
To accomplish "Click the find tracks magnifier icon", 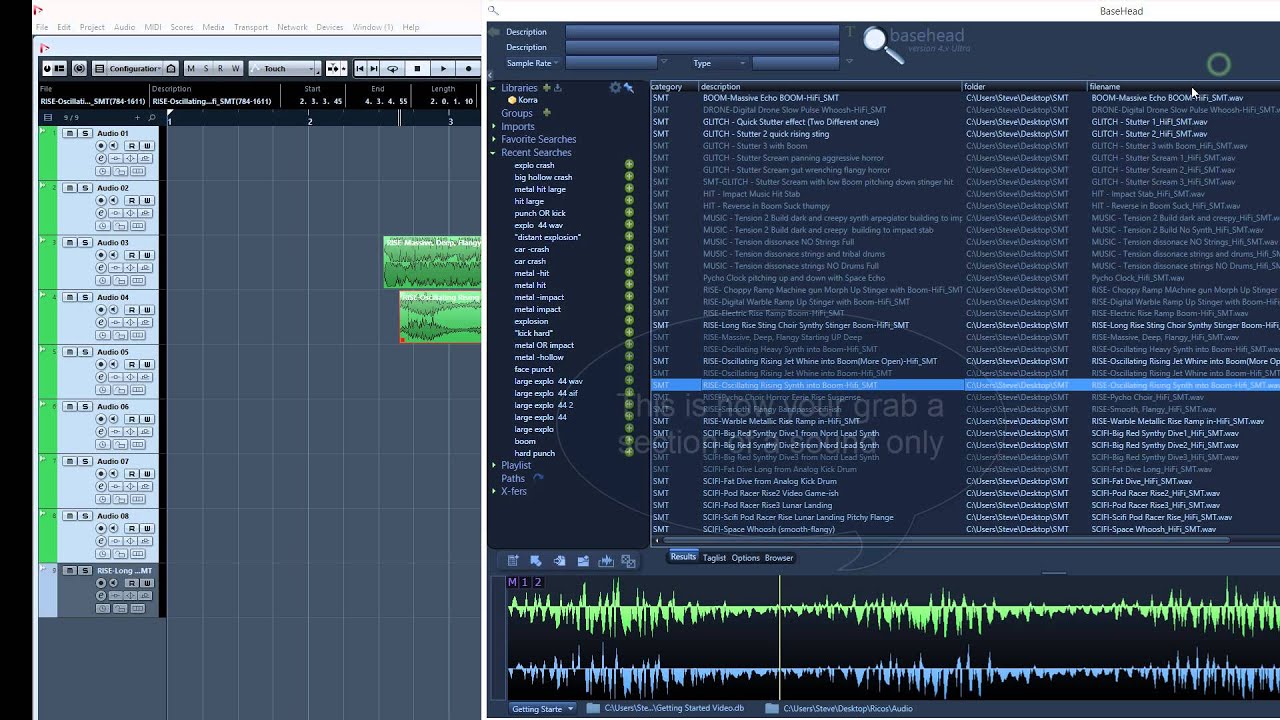I will pos(152,118).
